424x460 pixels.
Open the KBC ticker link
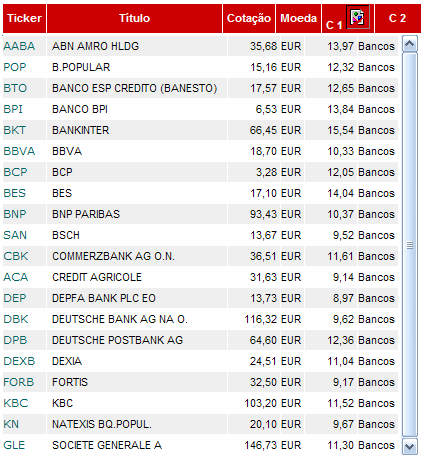click(16, 403)
